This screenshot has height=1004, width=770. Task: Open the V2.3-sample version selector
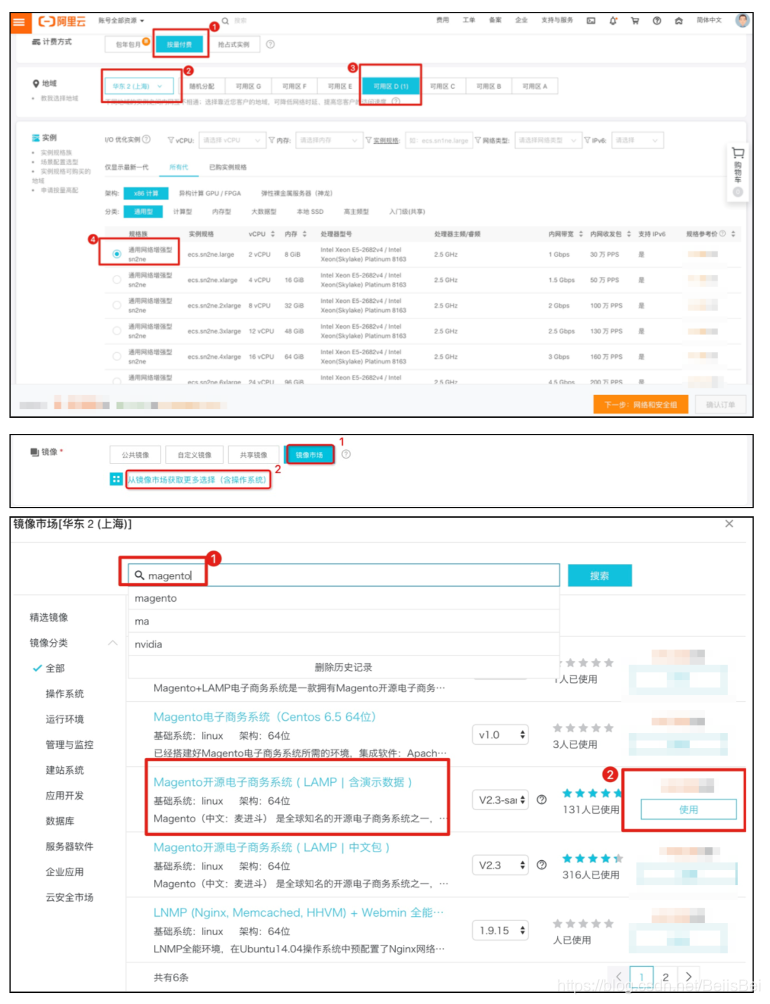[x=501, y=800]
